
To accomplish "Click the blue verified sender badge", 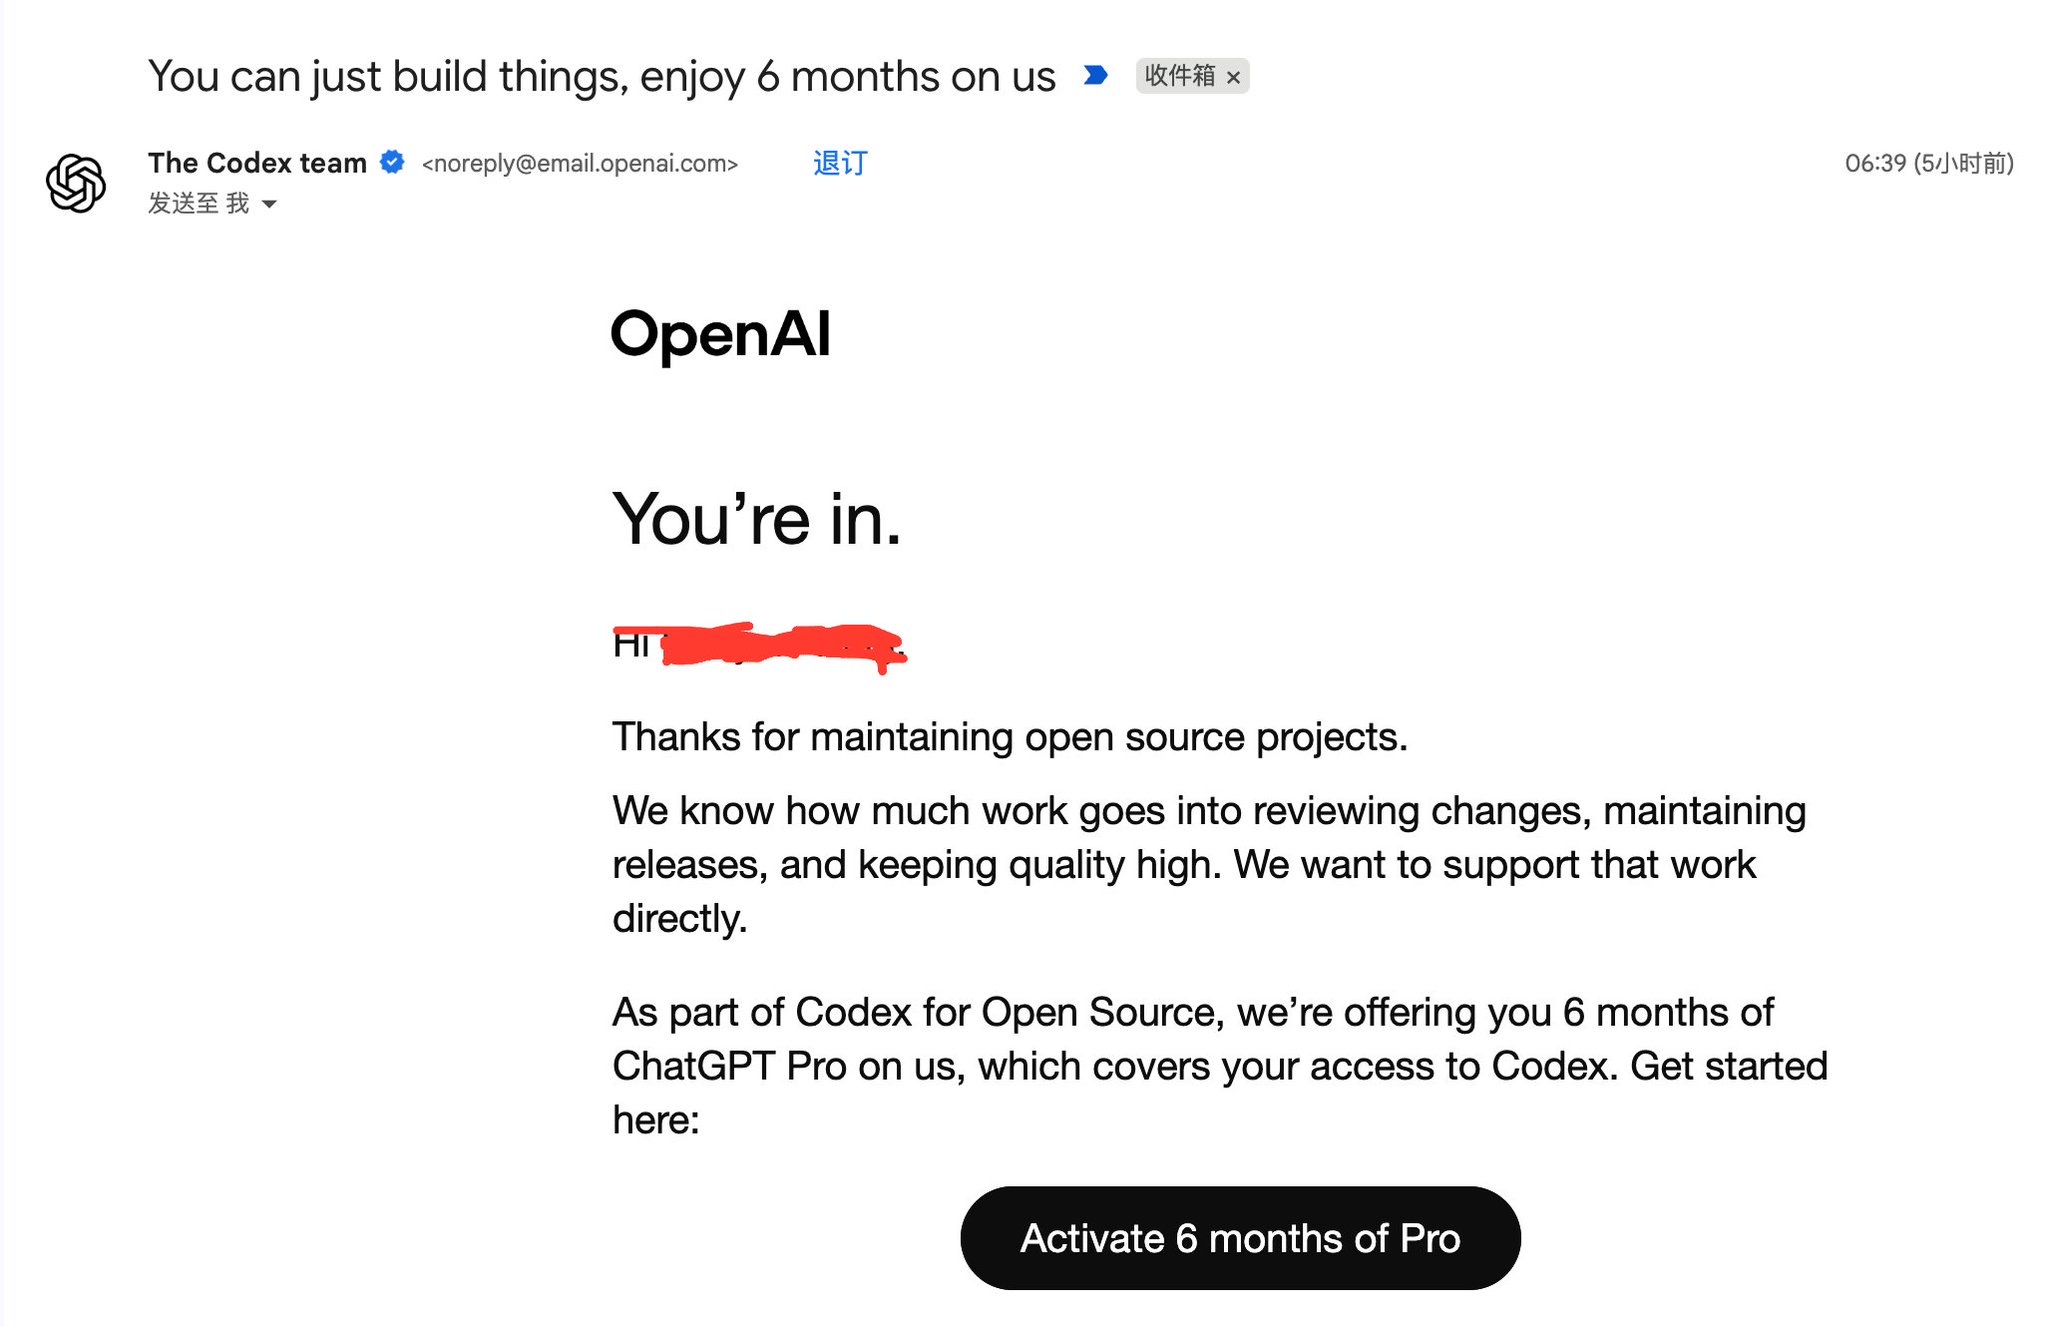I will pos(392,162).
